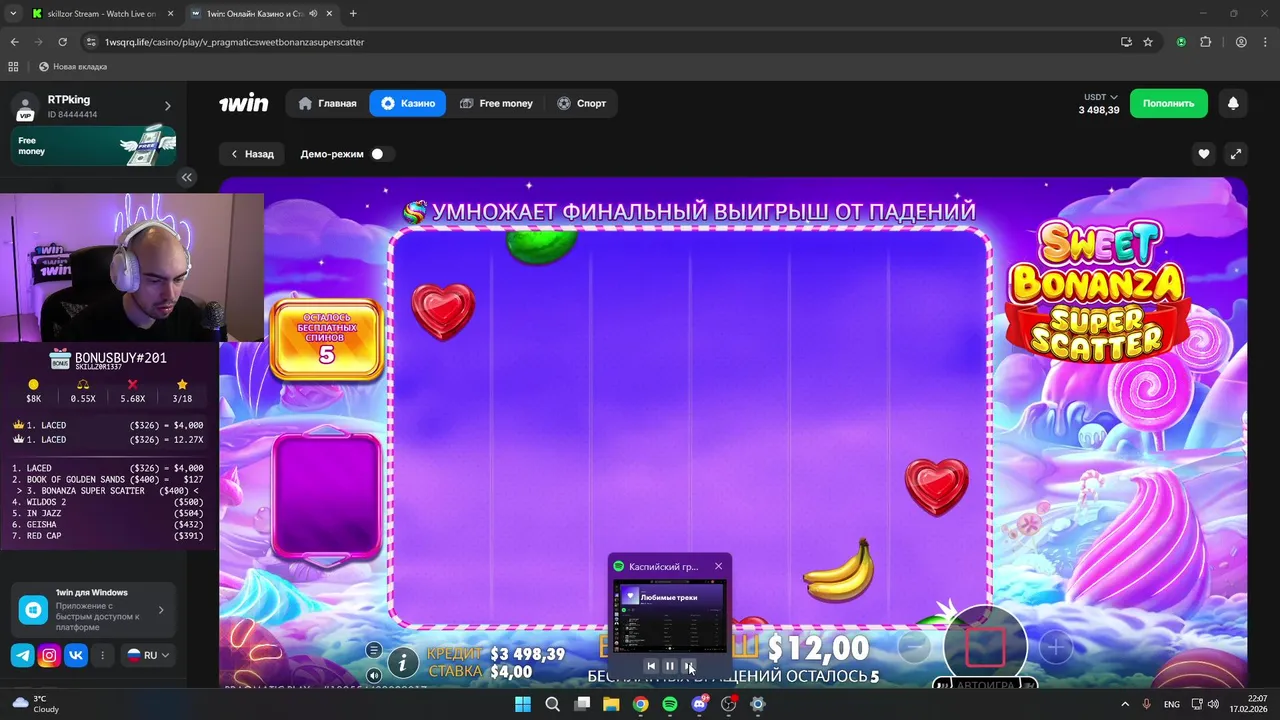The width and height of the screenshot is (1280, 720).
Task: Open browser extensions puzzle icon
Action: [1205, 42]
